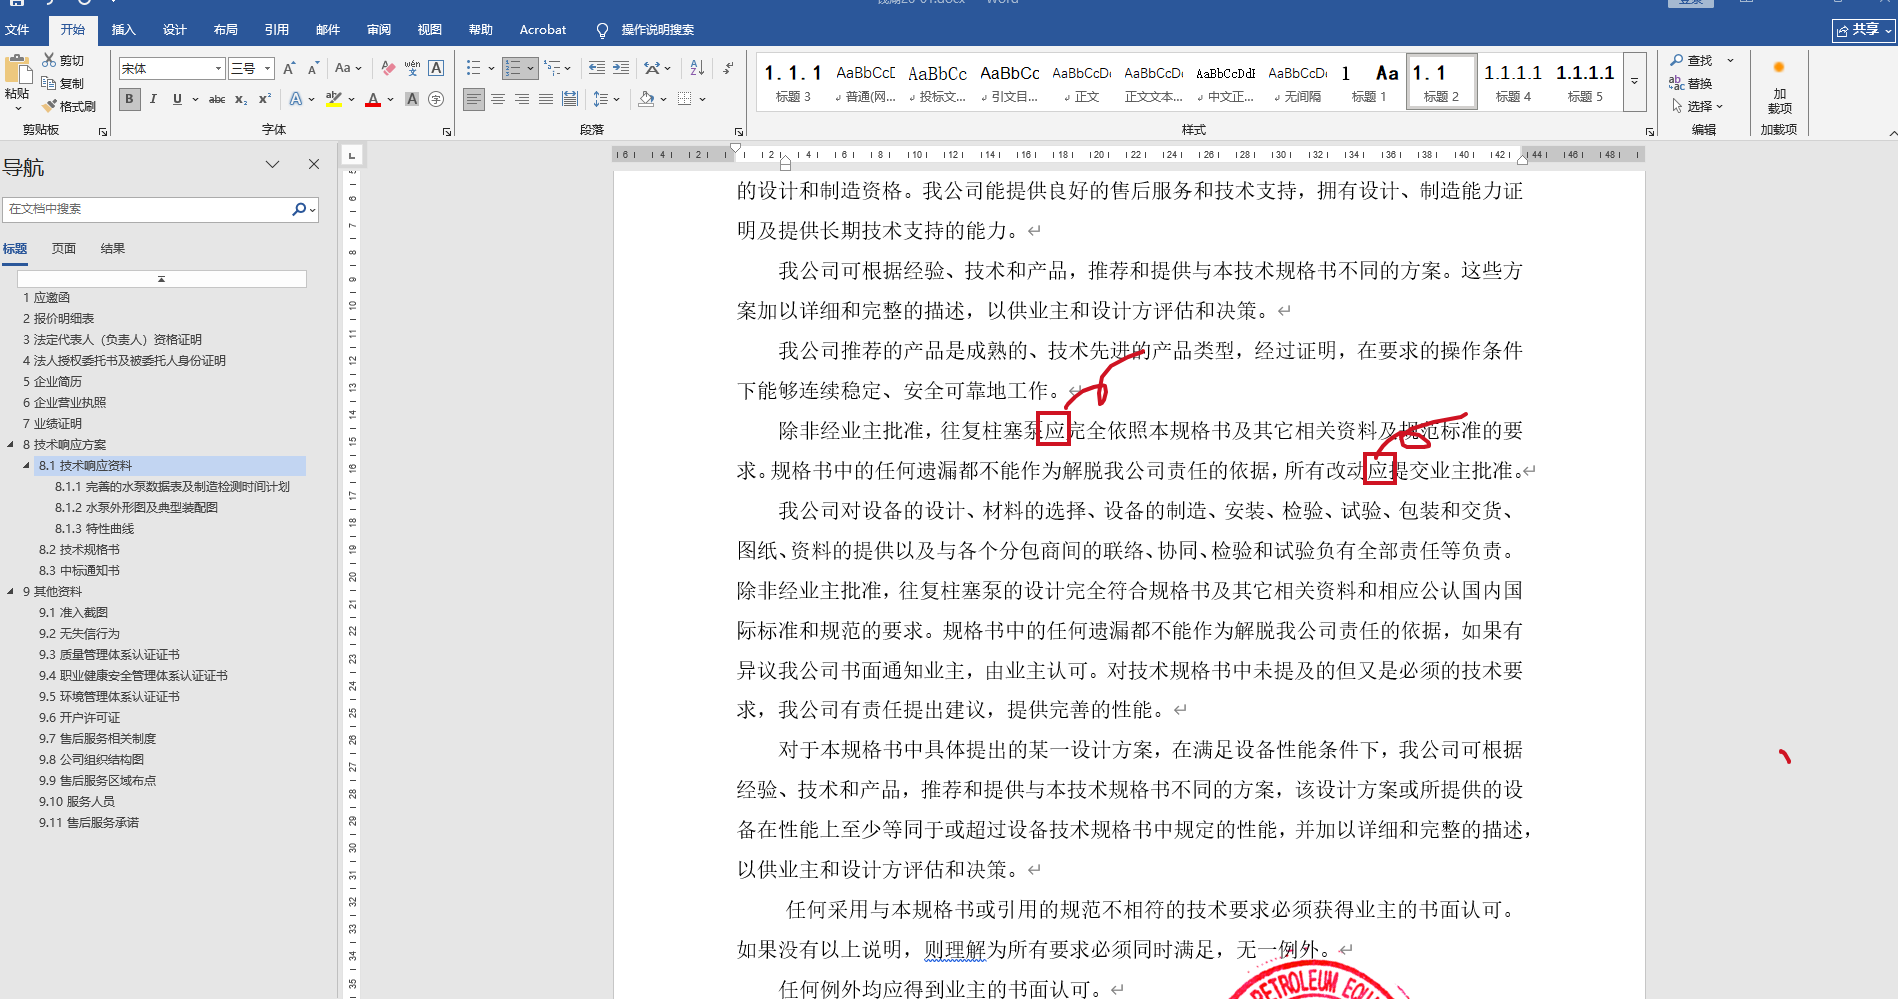1898x999 pixels.
Task: Apply the 标题 3 style
Action: click(793, 81)
